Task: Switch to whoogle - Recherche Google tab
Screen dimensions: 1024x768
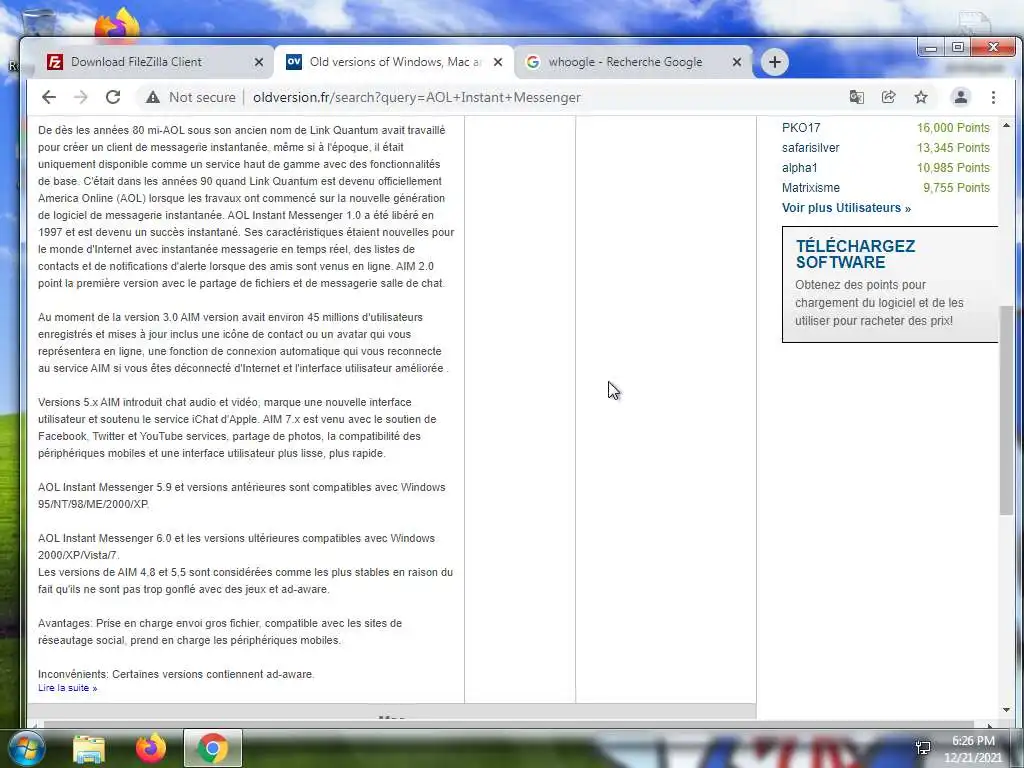Action: coord(633,62)
